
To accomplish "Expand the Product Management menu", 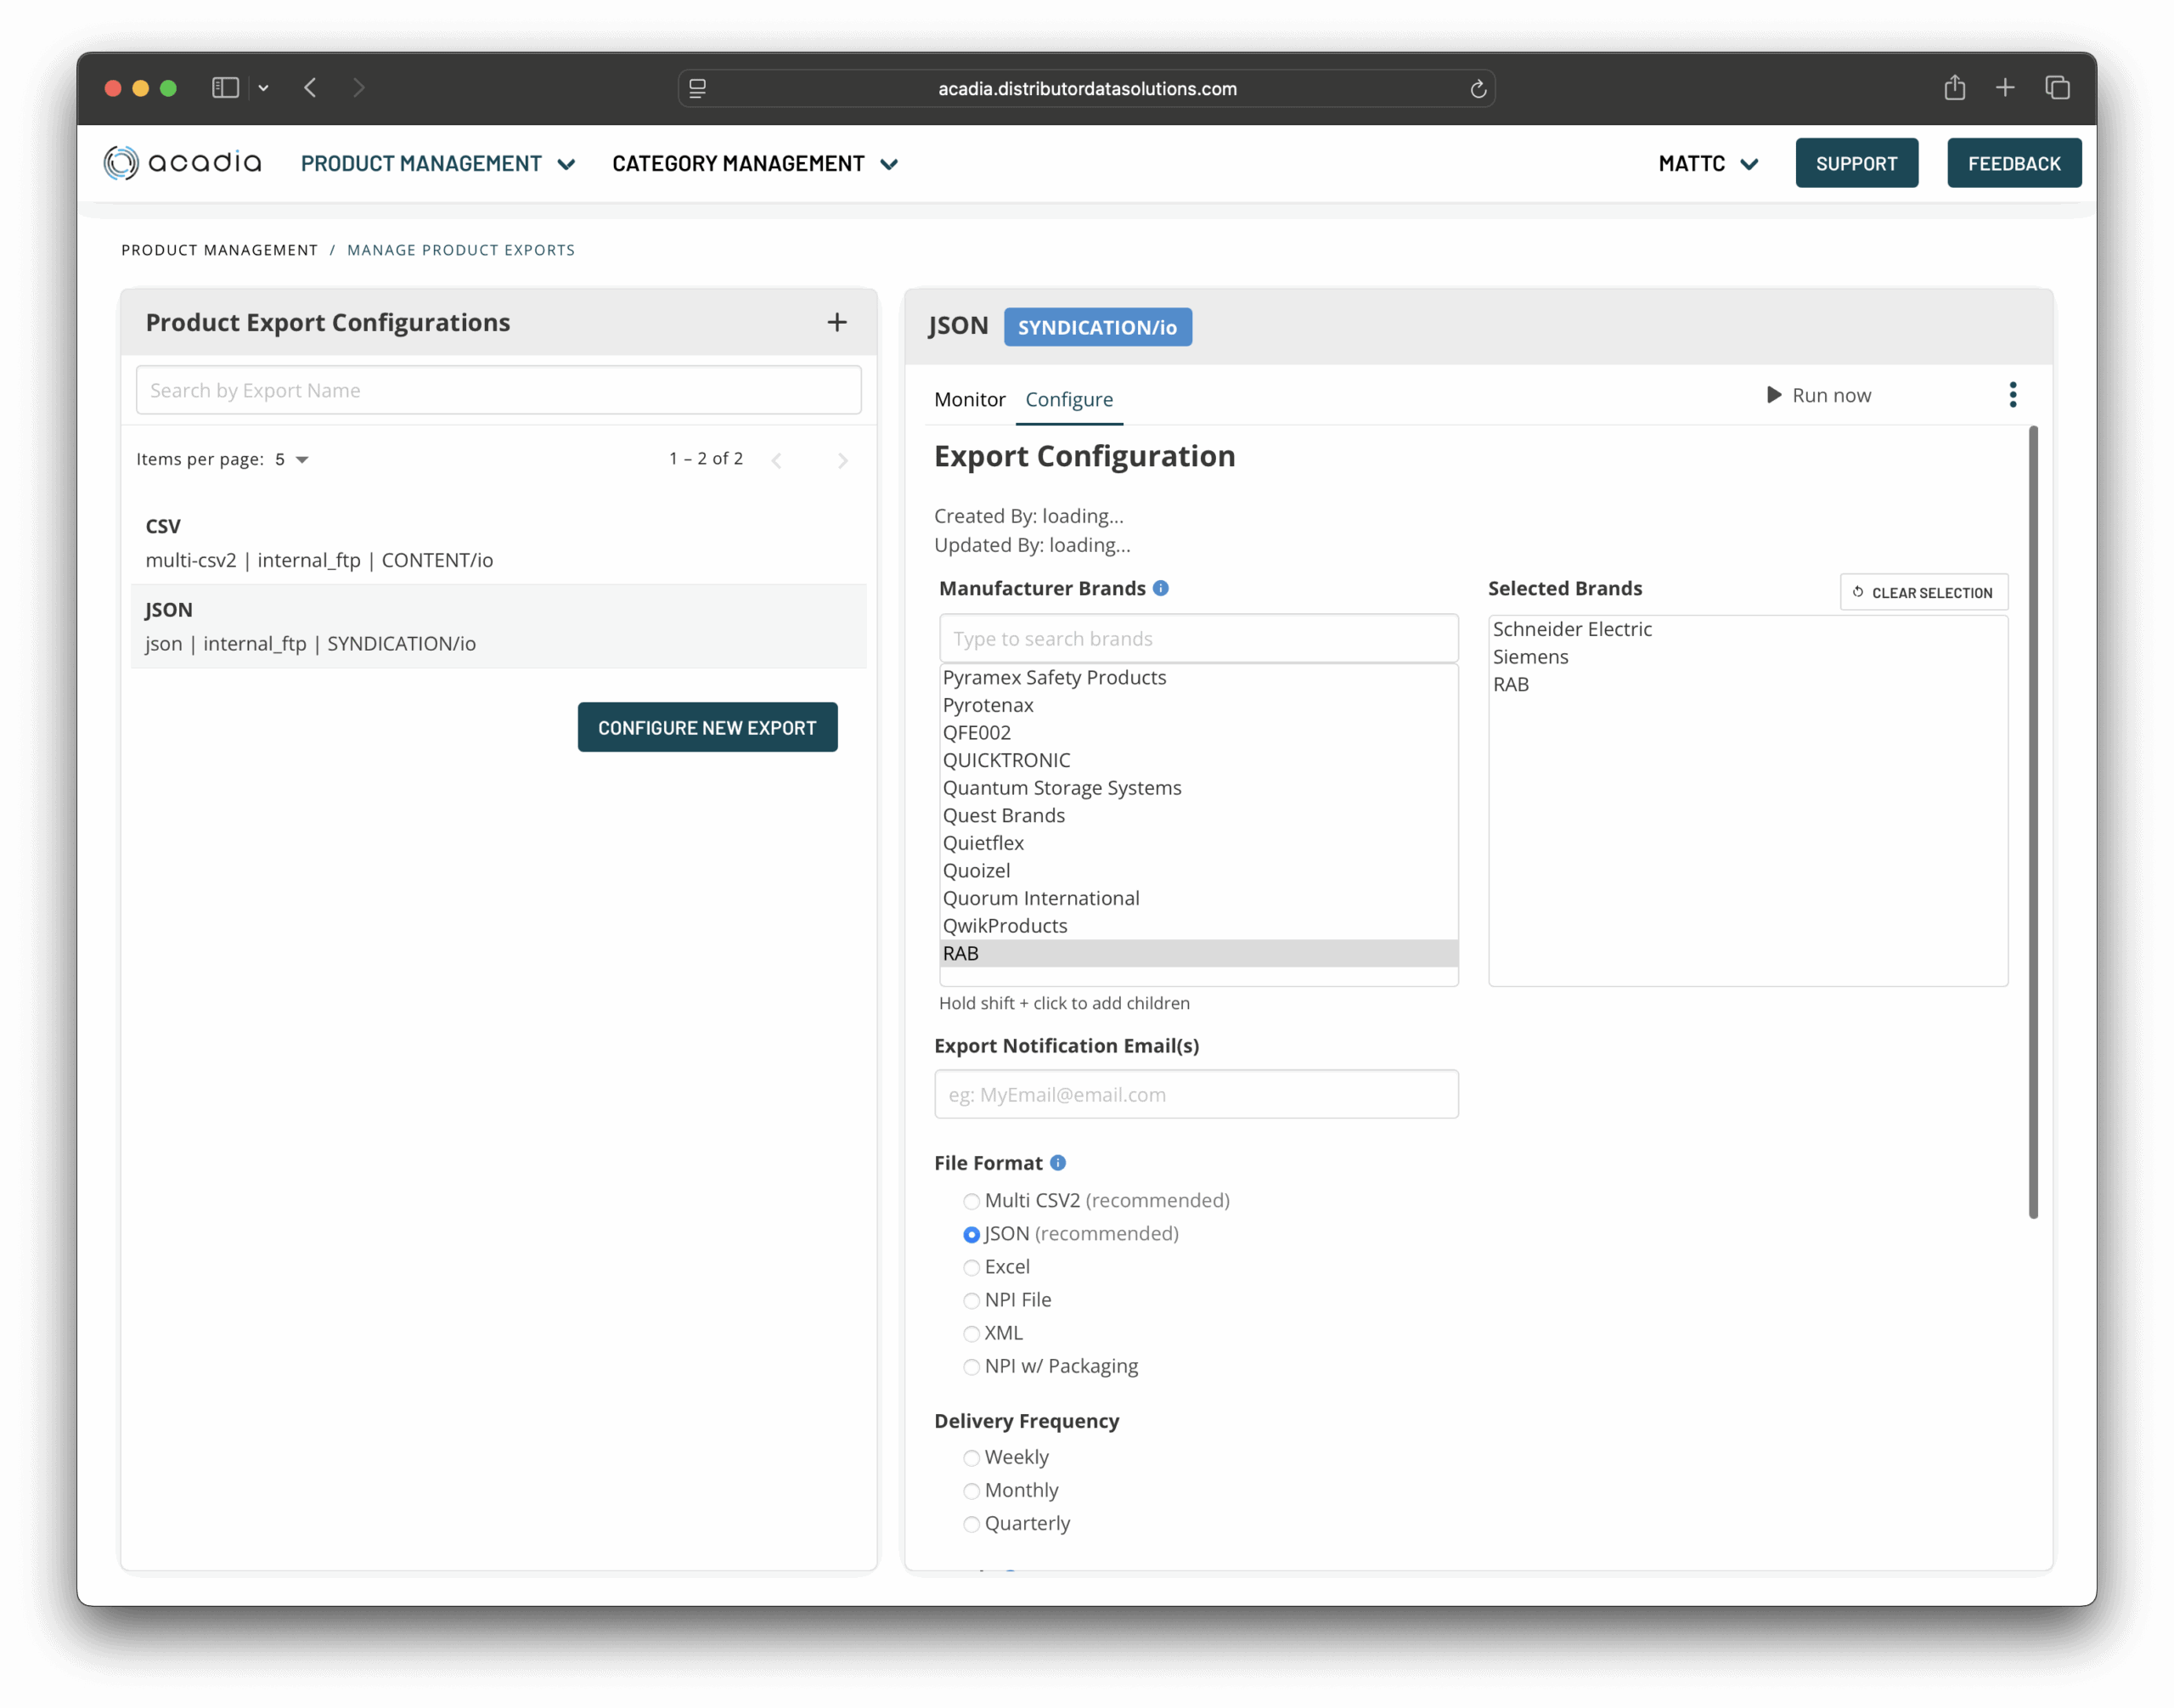I will pos(437,164).
